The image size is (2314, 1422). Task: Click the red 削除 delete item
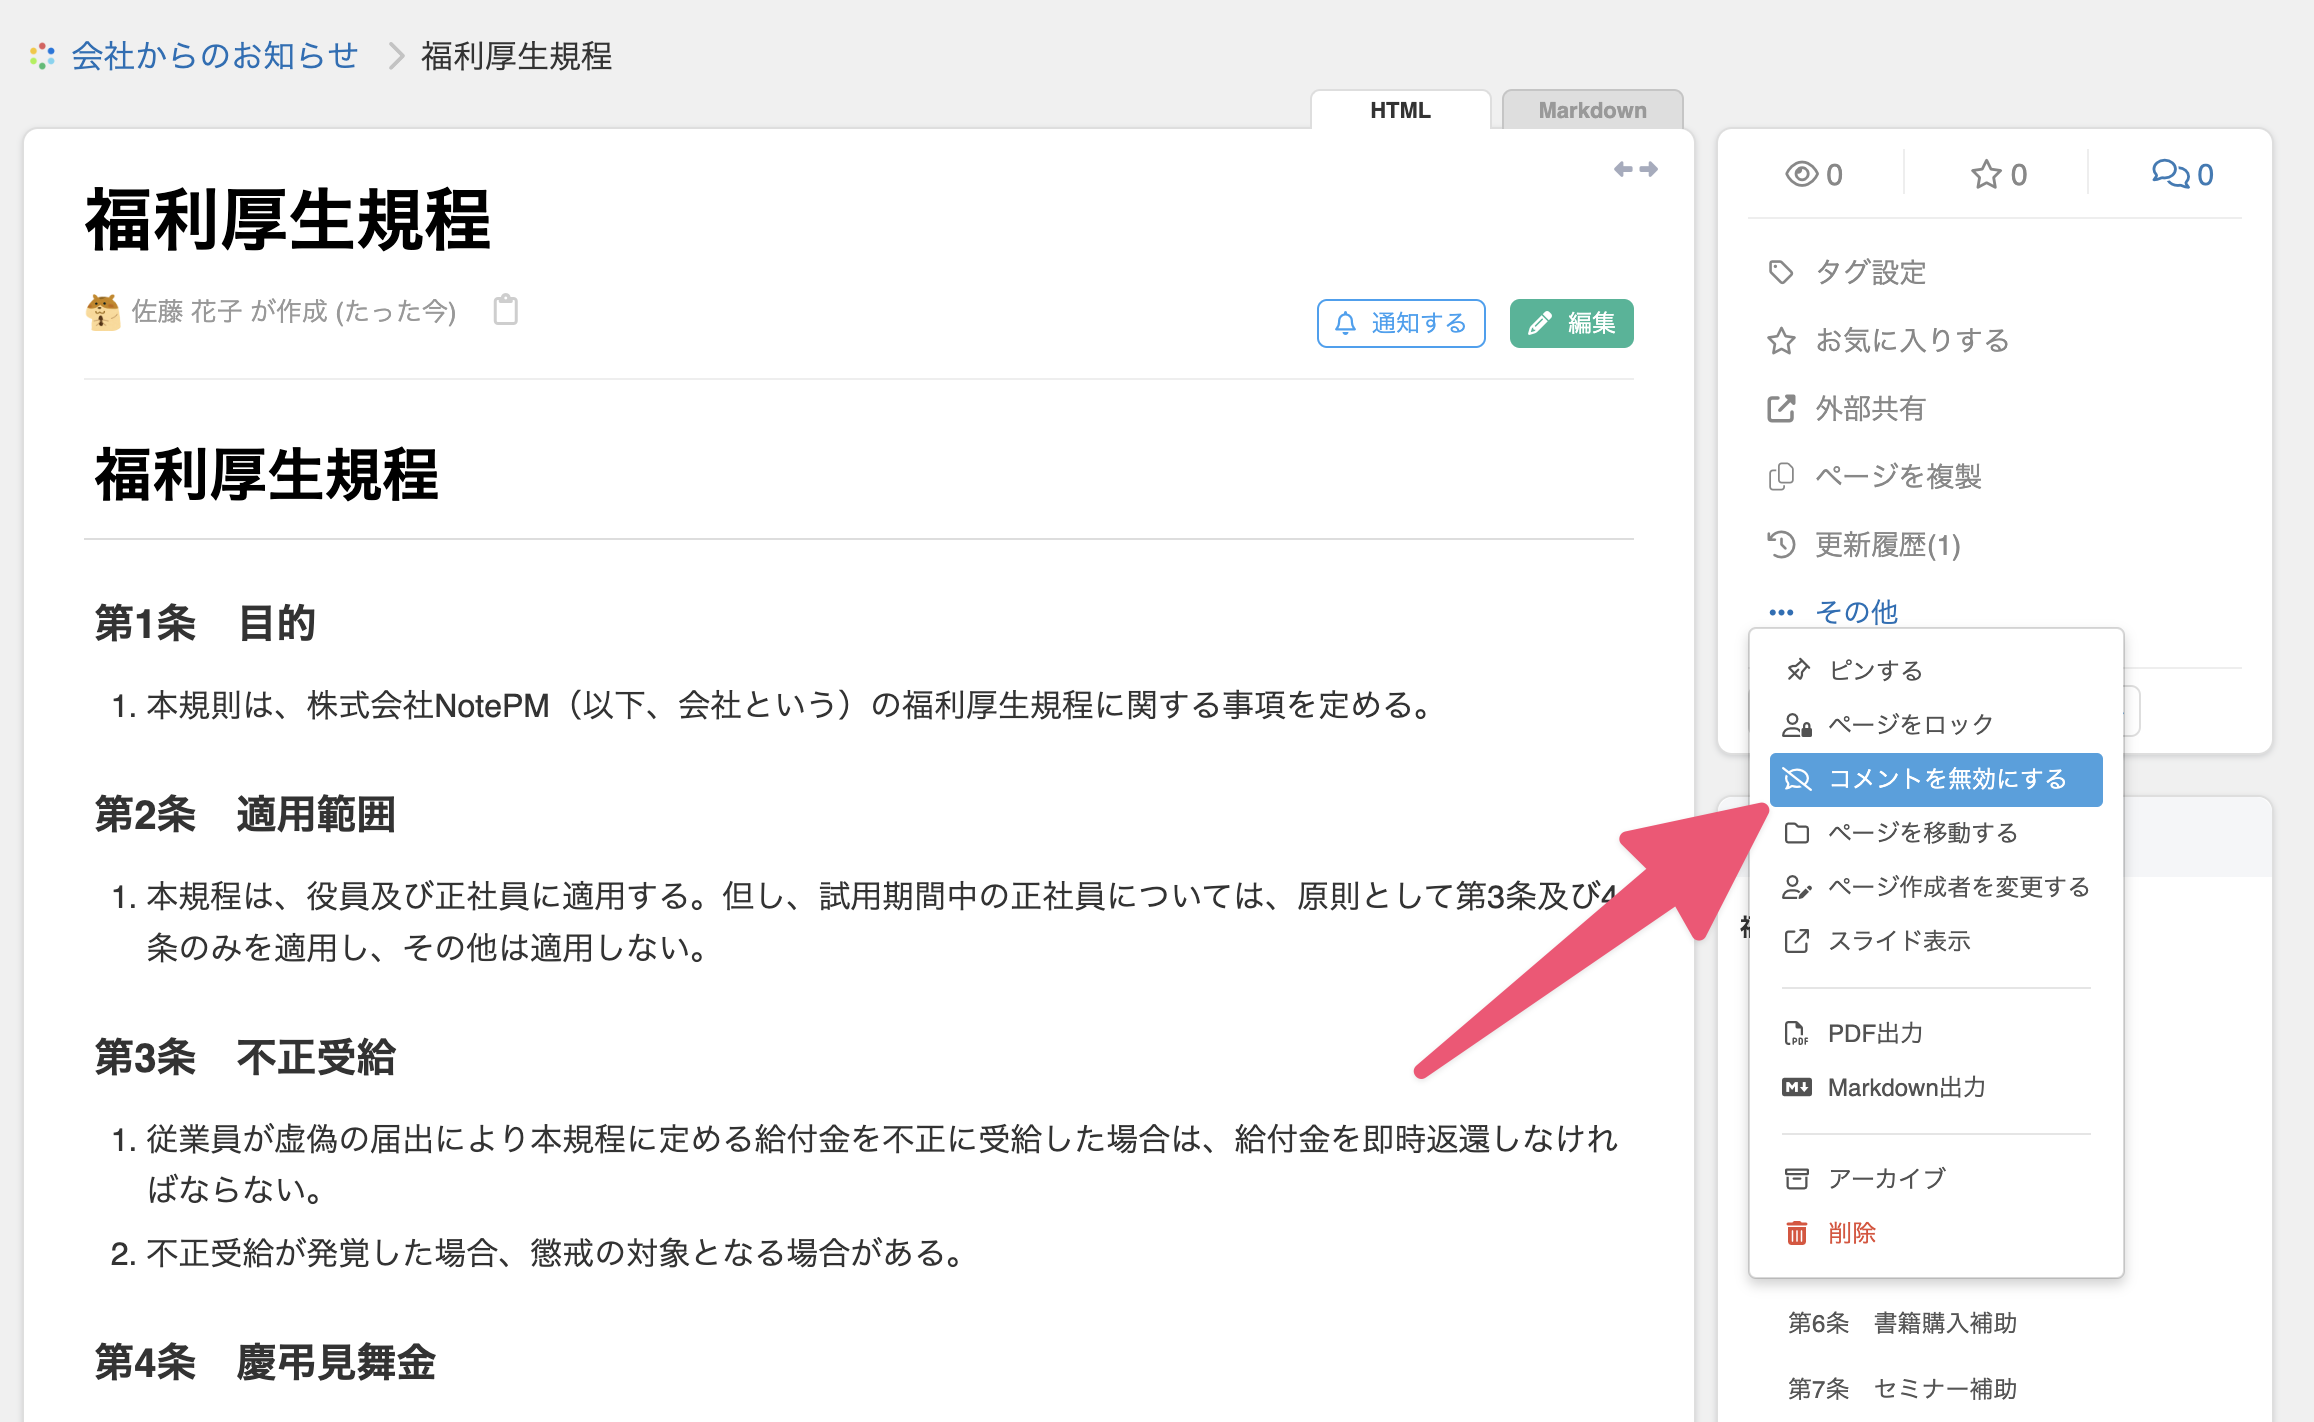(x=1936, y=1233)
